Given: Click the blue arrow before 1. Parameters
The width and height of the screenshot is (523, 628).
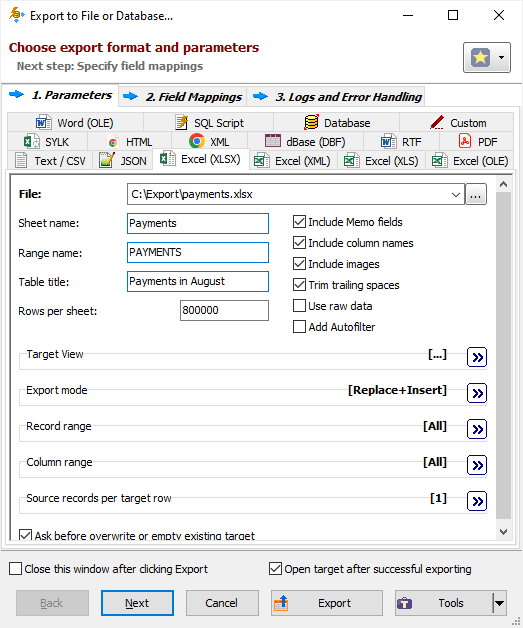Looking at the screenshot, I should pos(16,95).
